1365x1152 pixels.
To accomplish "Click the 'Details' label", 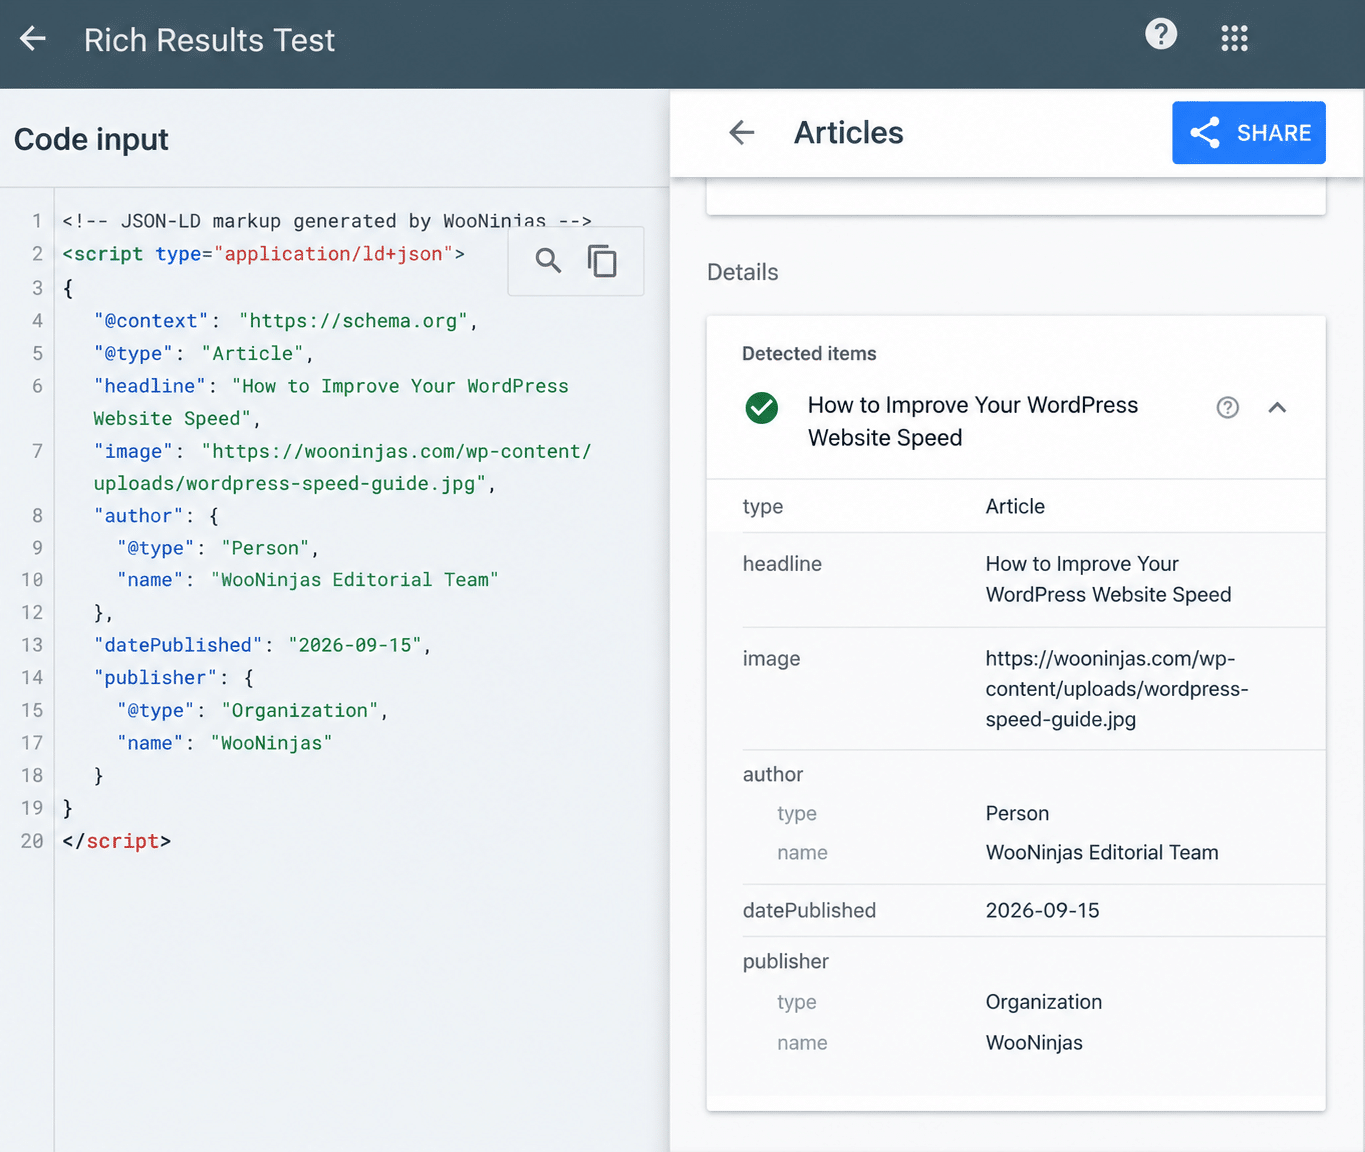I will point(742,272).
